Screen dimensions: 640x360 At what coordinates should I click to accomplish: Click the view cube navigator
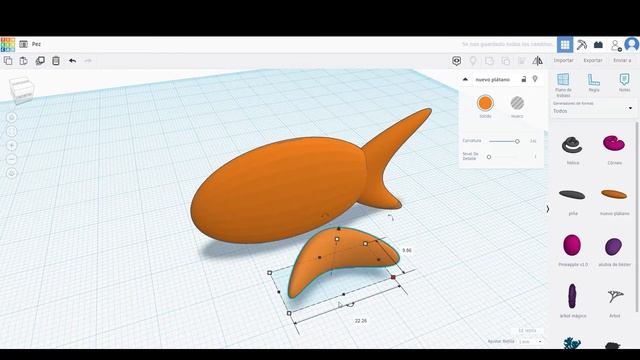pyautogui.click(x=21, y=89)
